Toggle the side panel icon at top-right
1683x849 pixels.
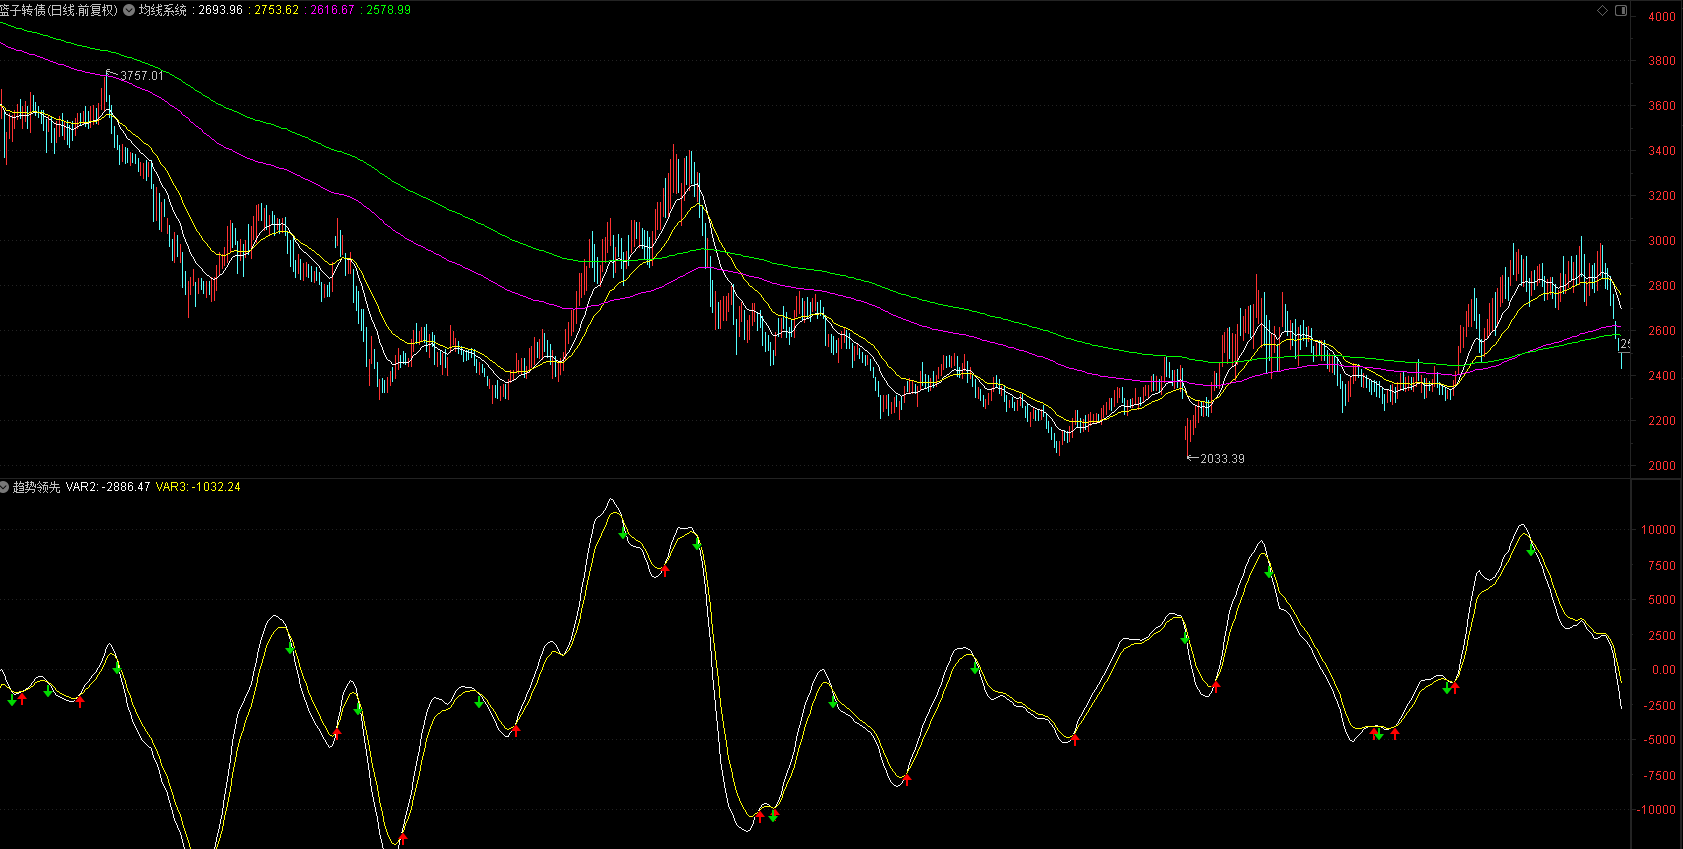pos(1621,10)
